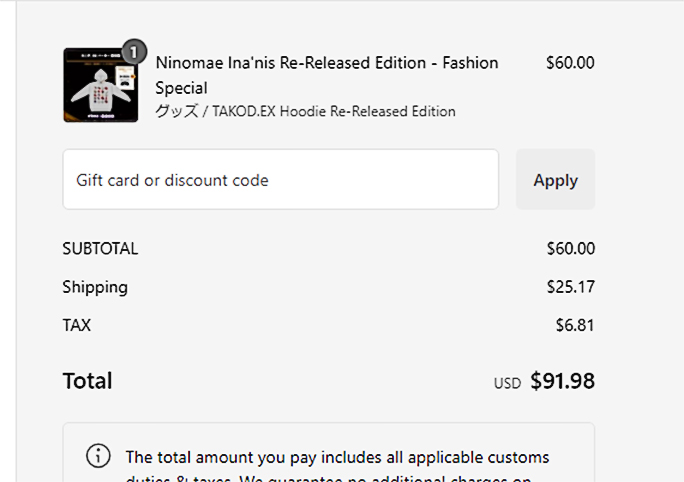Click the customs duties notice text
Screen dimensions: 684x482
click(337, 458)
